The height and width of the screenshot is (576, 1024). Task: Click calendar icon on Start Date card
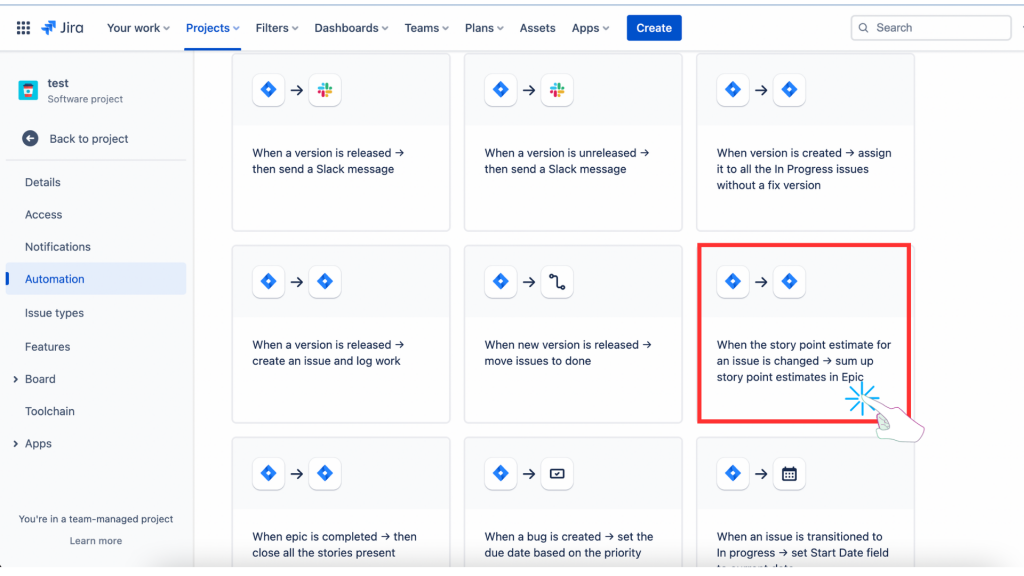pyautogui.click(x=789, y=474)
